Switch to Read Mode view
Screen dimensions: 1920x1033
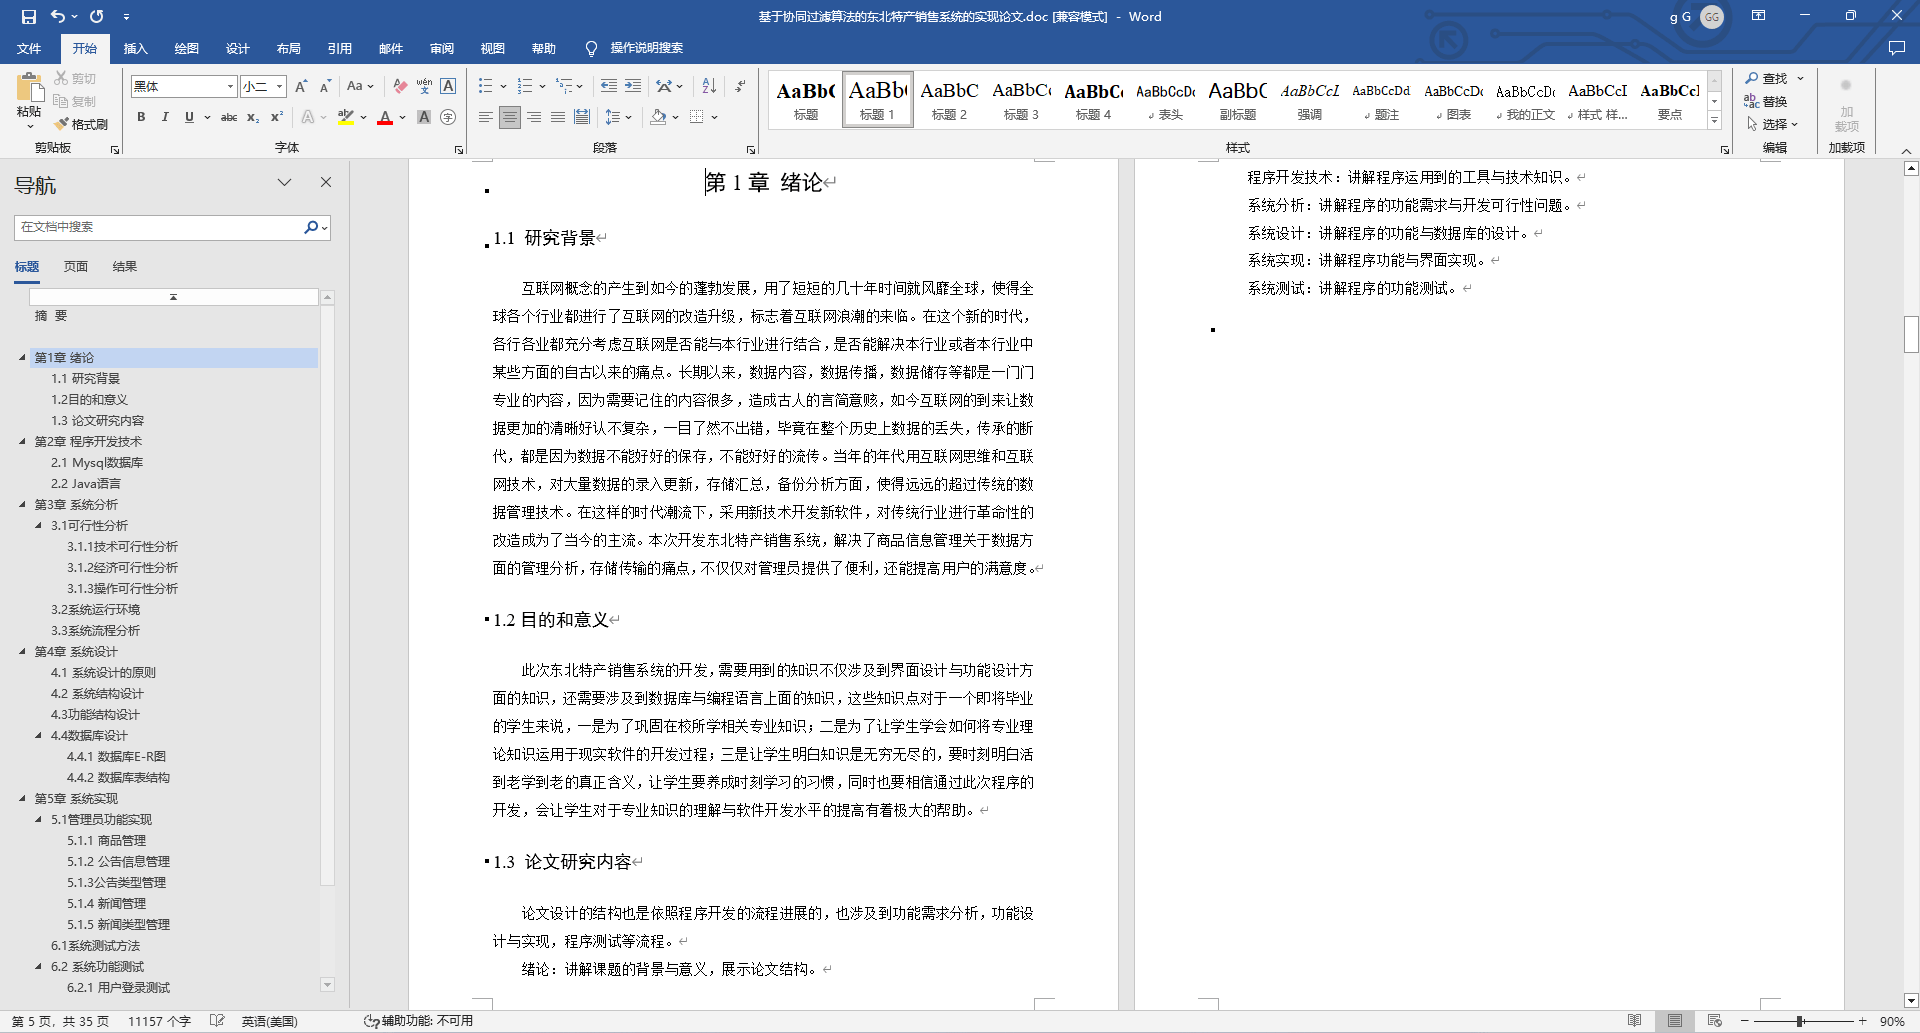(1634, 1021)
